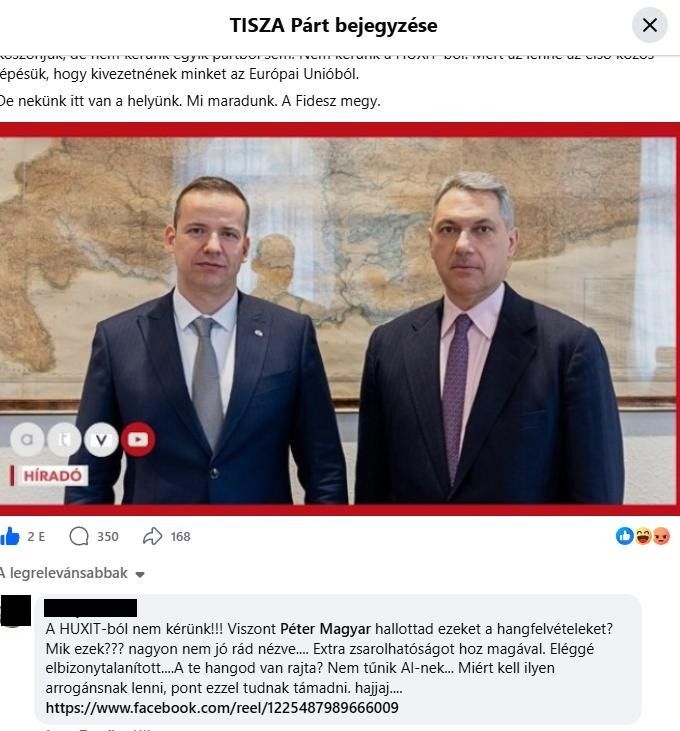Viewport: 680px width, 731px height.
Task: Open the post photo of two men
Action: 339,319
